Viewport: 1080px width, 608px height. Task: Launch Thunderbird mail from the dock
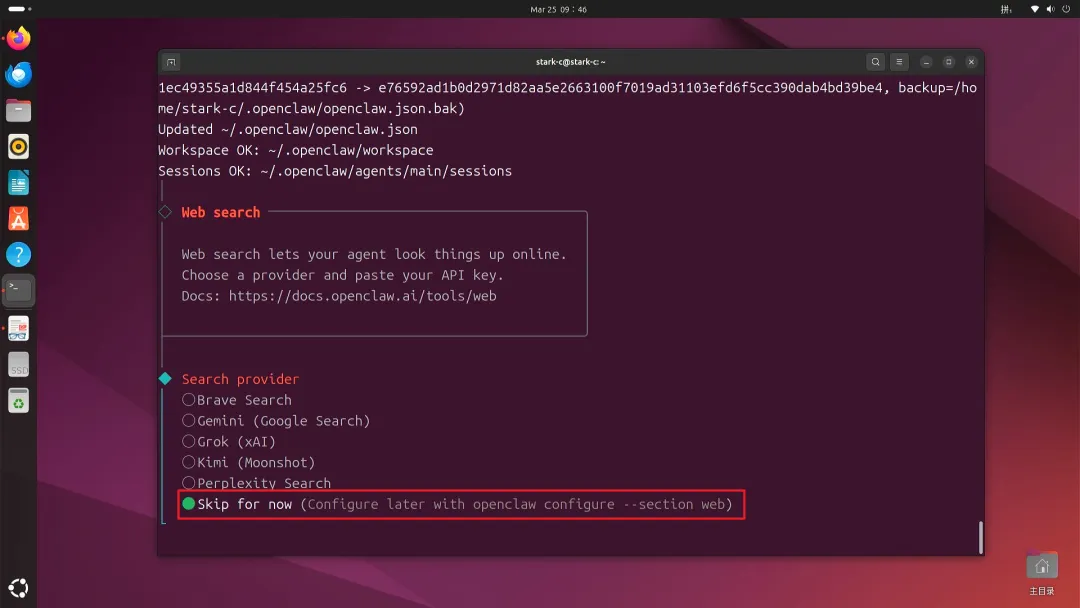point(19,74)
